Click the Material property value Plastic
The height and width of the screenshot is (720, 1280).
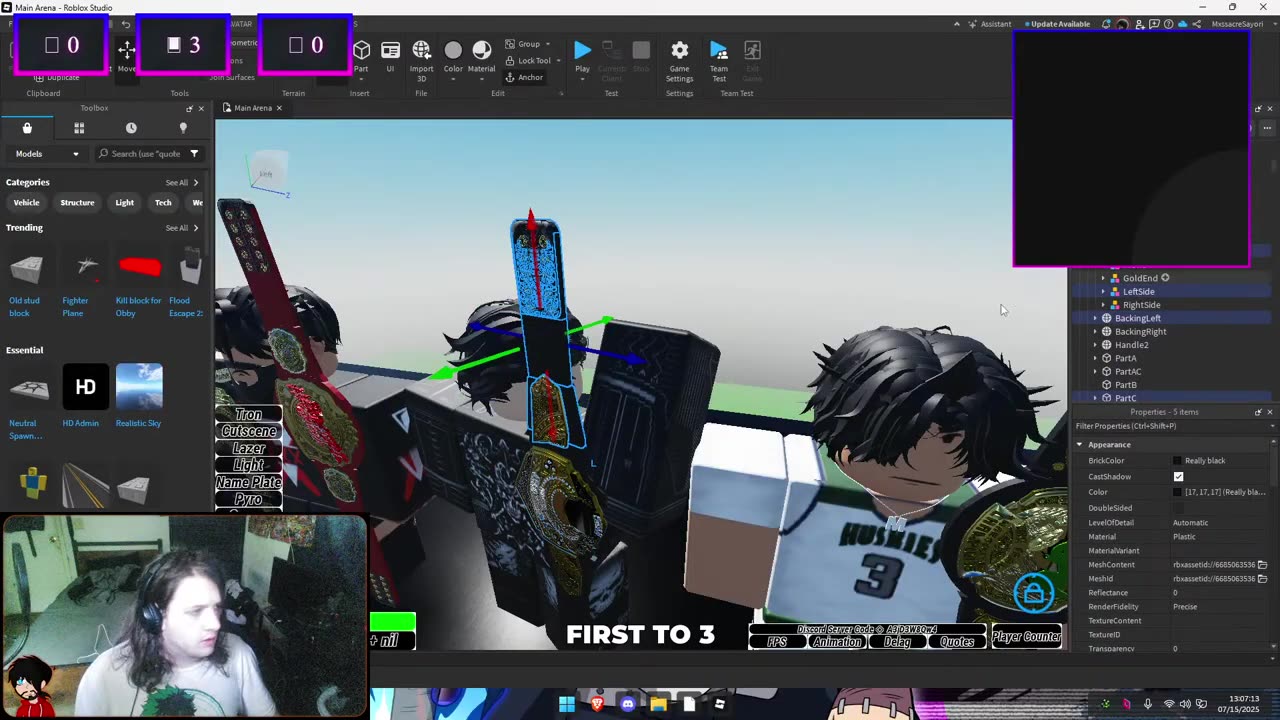pos(1184,537)
